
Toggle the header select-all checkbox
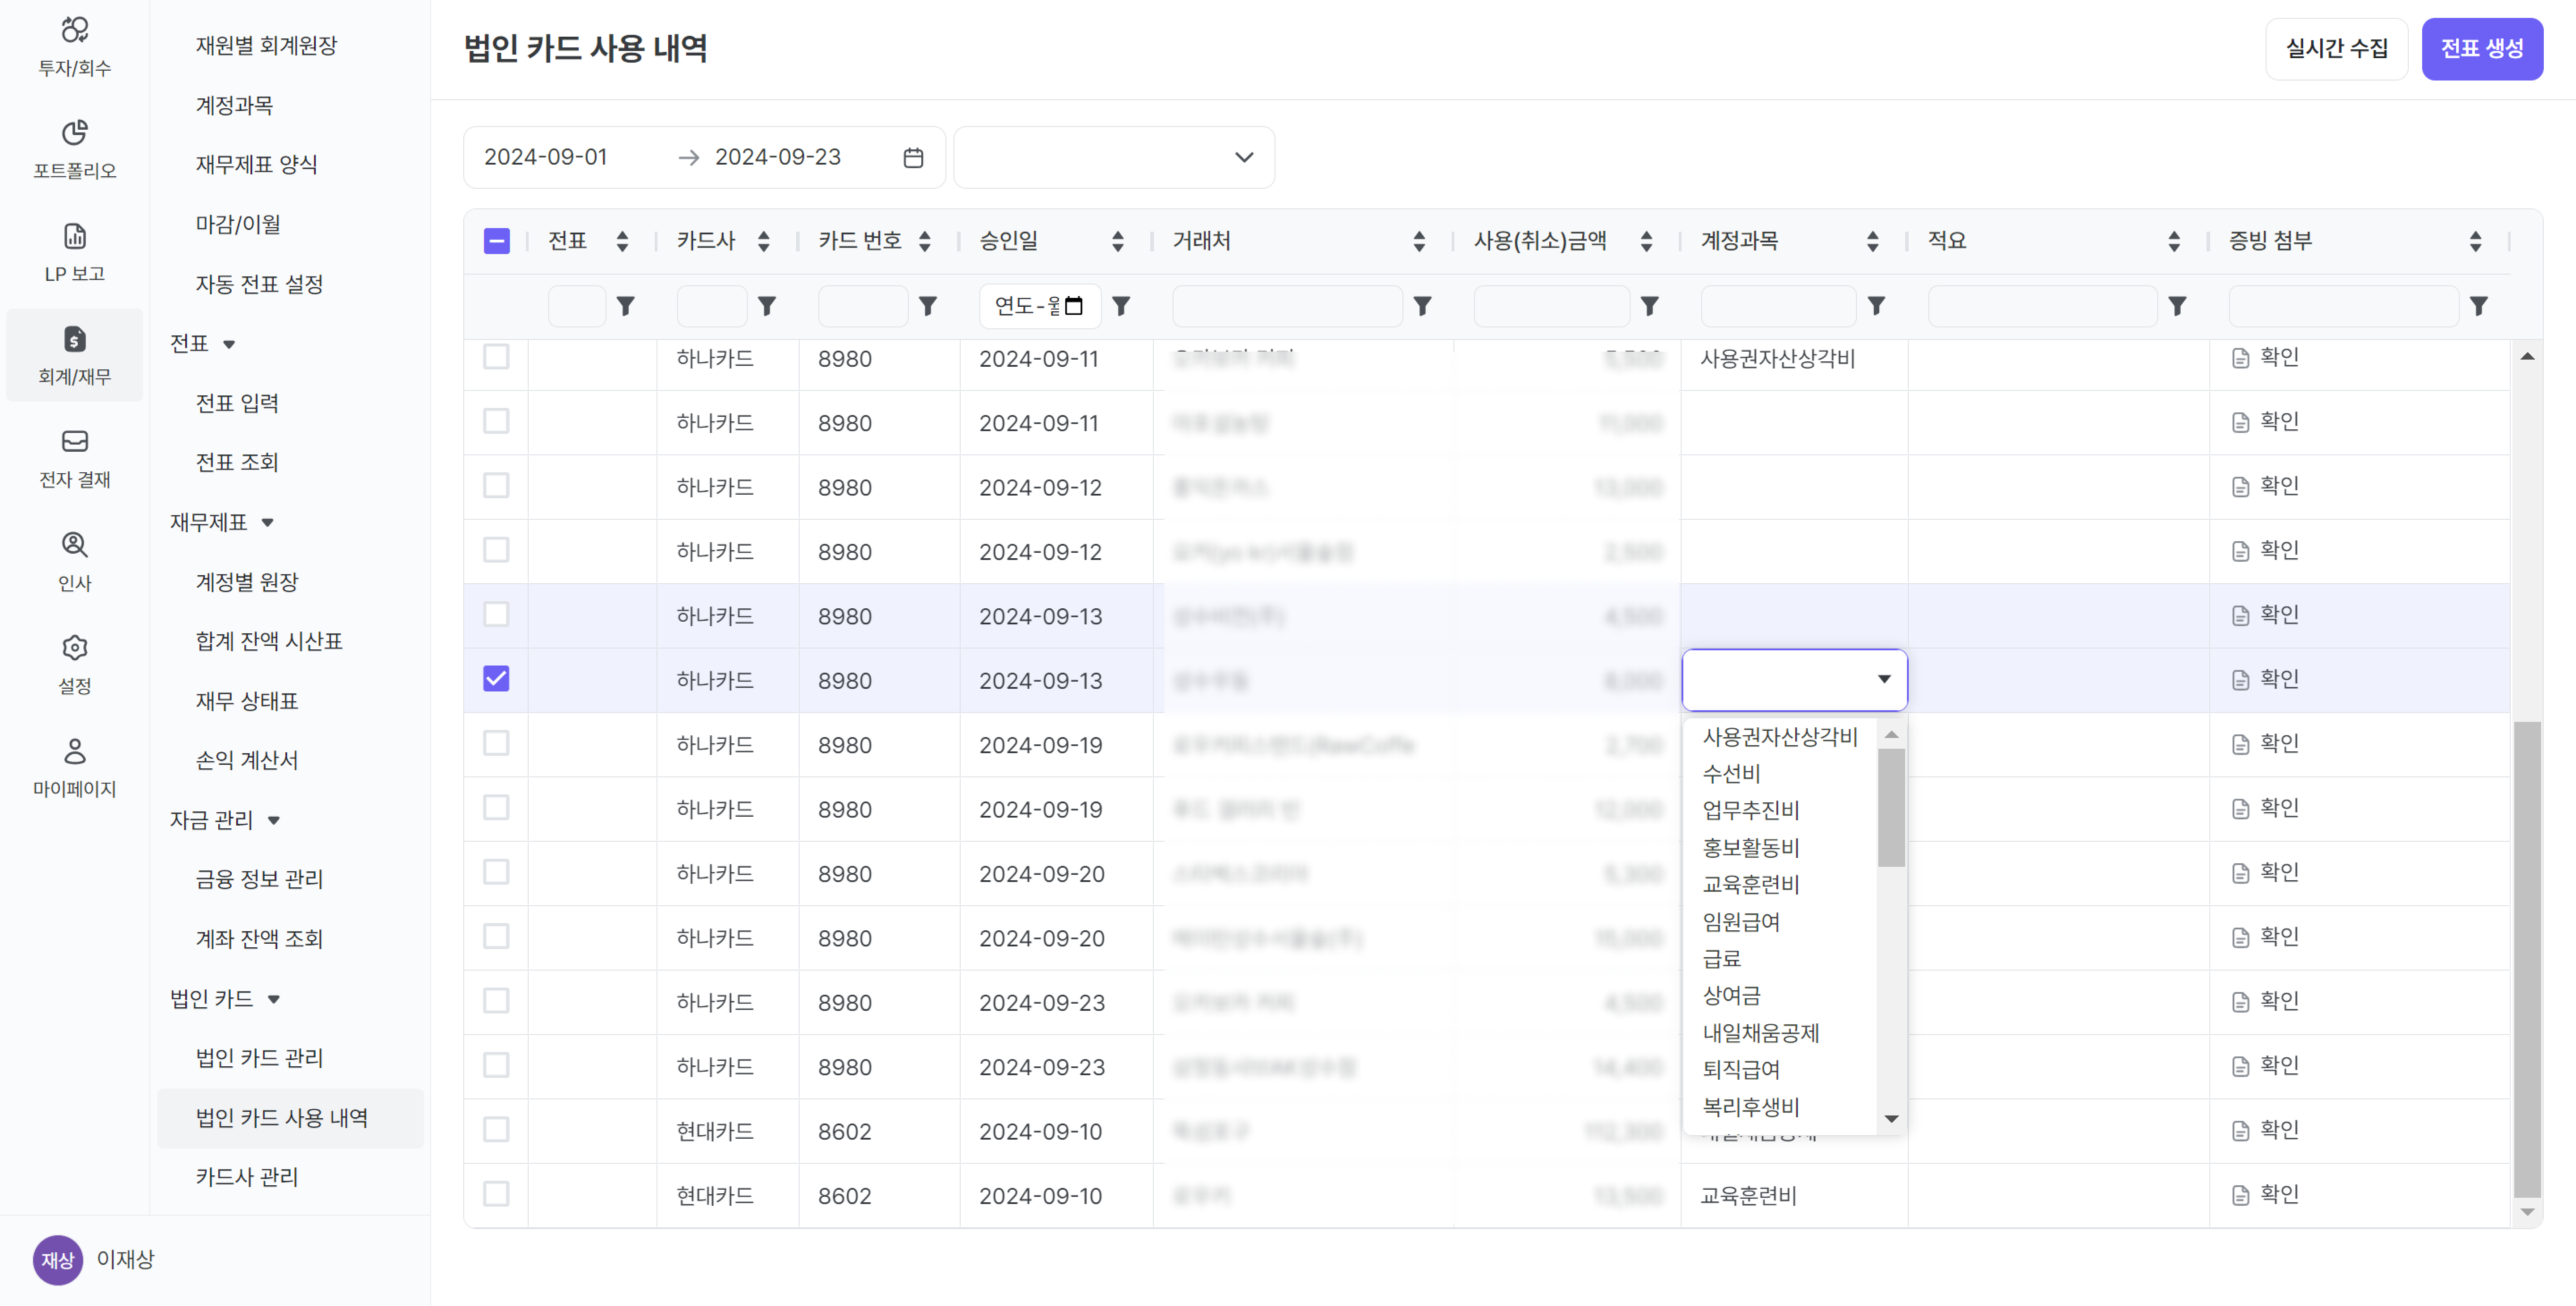[x=496, y=241]
